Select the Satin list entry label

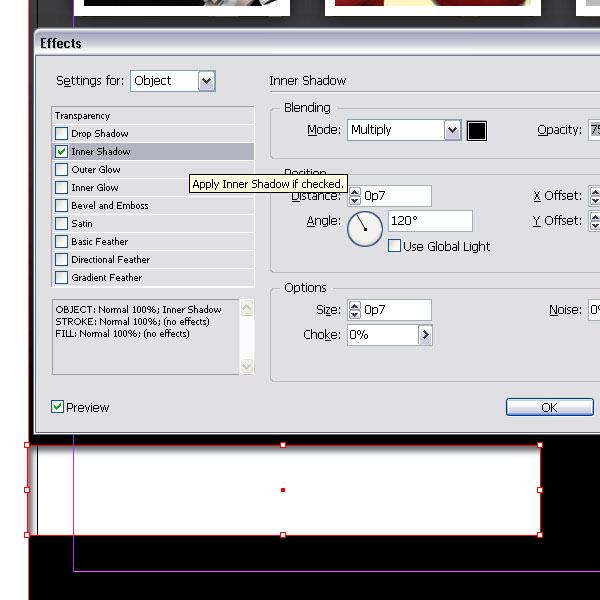[82, 223]
